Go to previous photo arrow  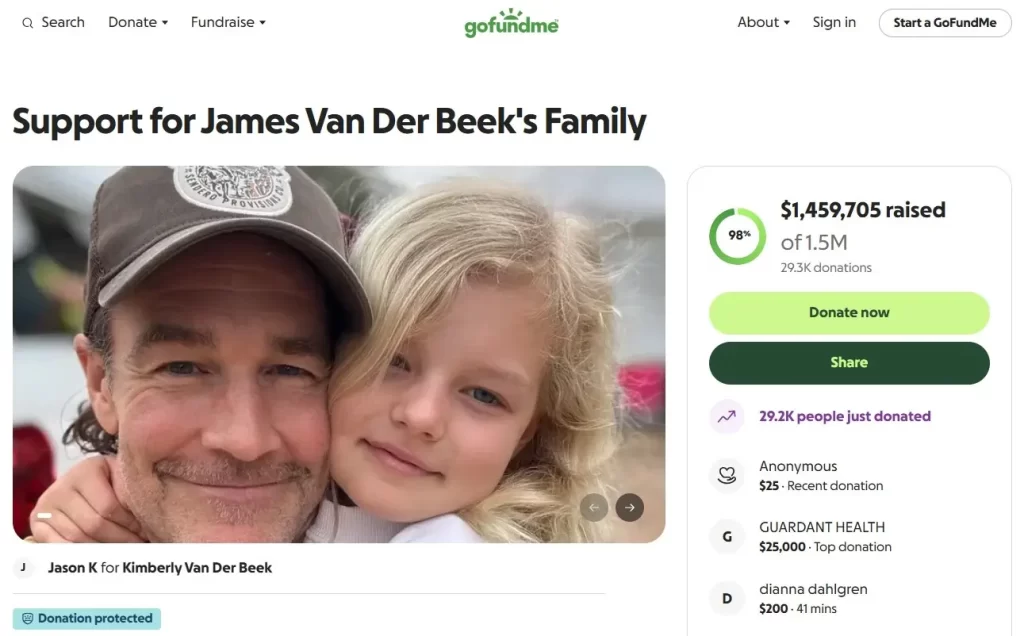(594, 507)
